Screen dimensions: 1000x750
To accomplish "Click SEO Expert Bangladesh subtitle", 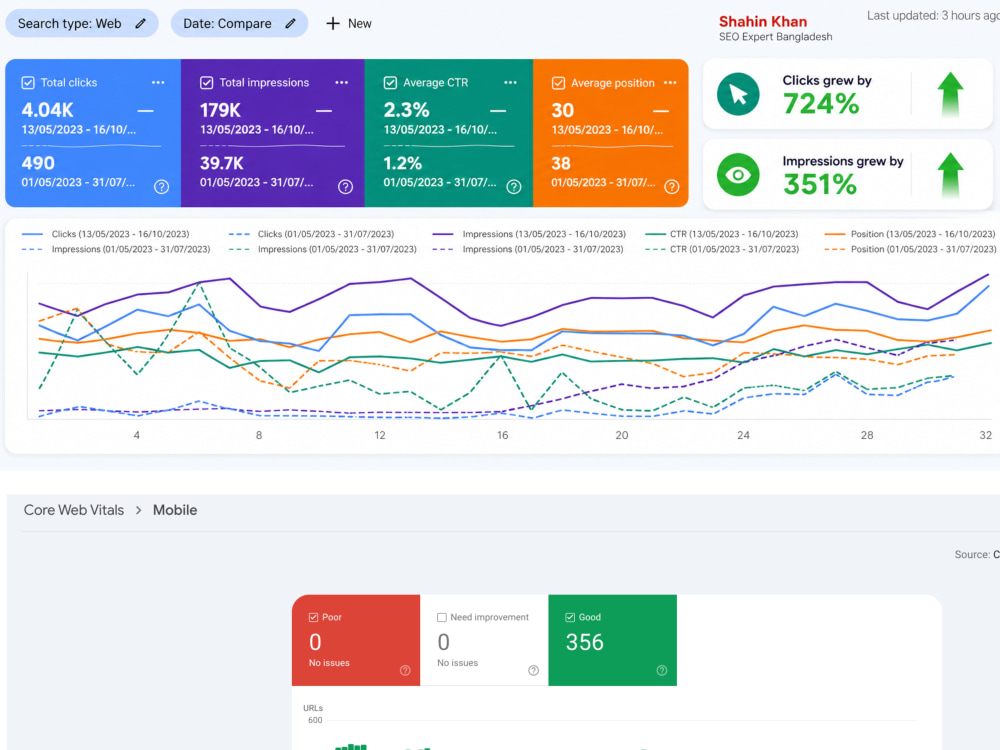I will pos(776,37).
